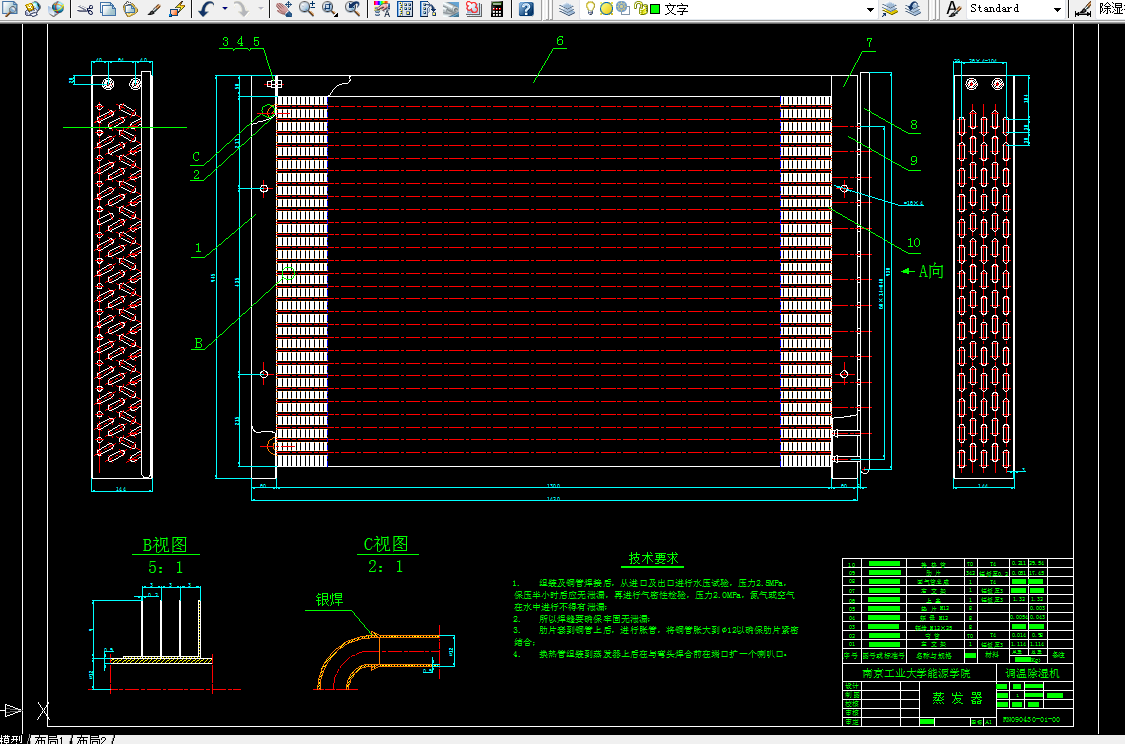Click the part callout number 7
Image resolution: width=1125 pixels, height=744 pixels.
coord(870,42)
